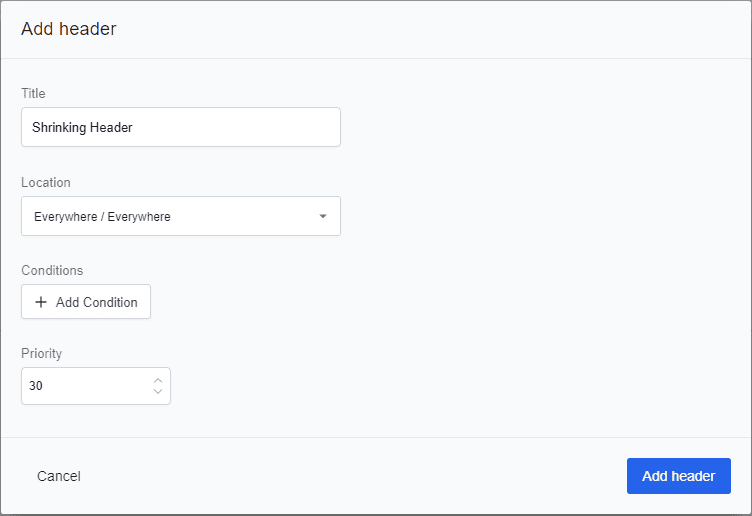The image size is (752, 516).
Task: Click the plus icon in Add Condition
Action: 41,302
